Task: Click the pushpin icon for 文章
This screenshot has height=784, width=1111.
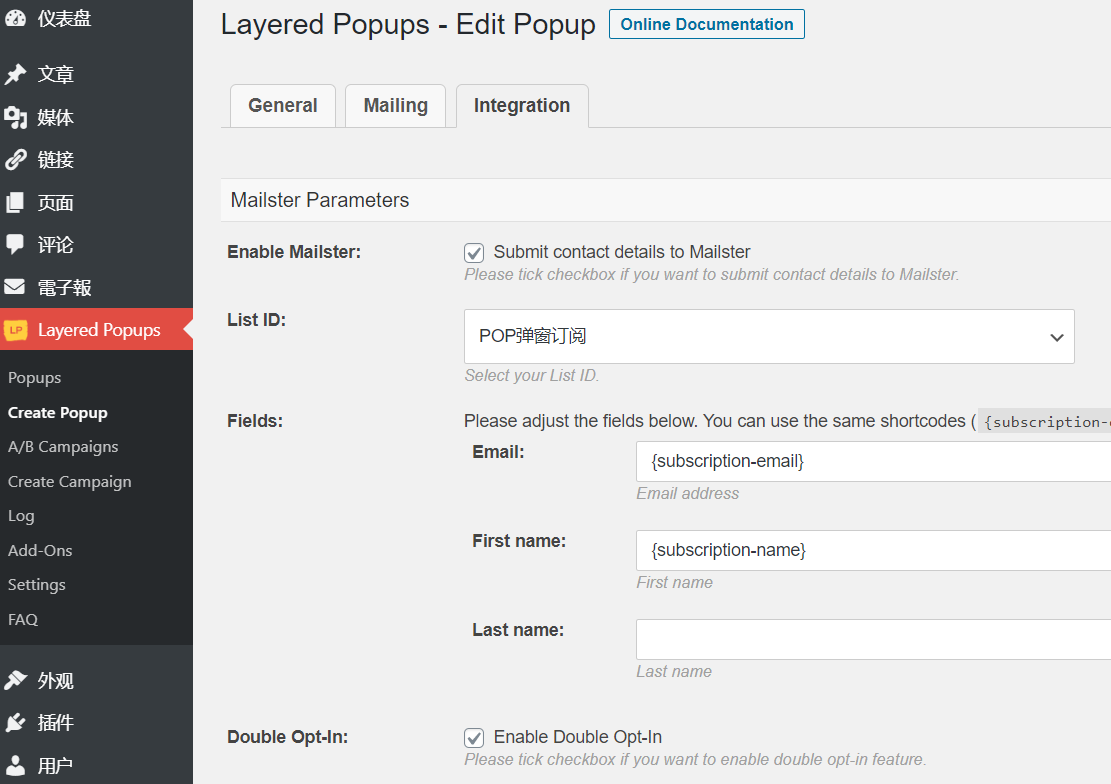Action: (16, 74)
